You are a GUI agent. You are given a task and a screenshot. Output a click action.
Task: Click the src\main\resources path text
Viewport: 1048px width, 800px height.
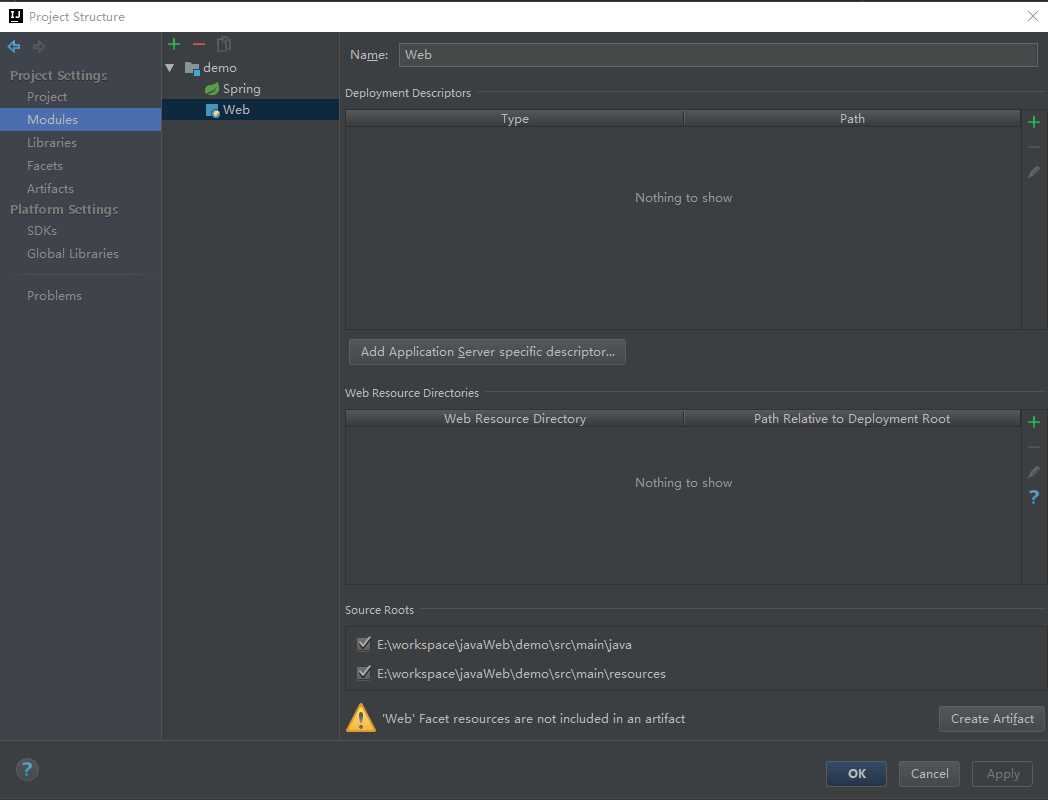click(x=521, y=674)
